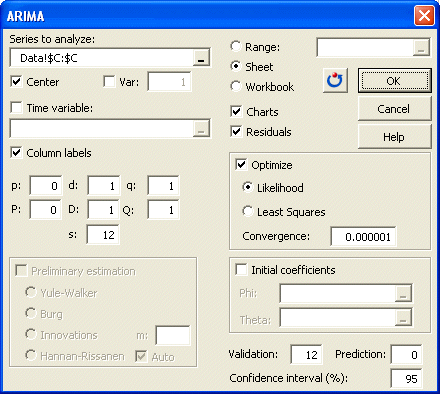Click the blue reset arrow icon
Screen dimensions: 440x394
click(x=335, y=80)
